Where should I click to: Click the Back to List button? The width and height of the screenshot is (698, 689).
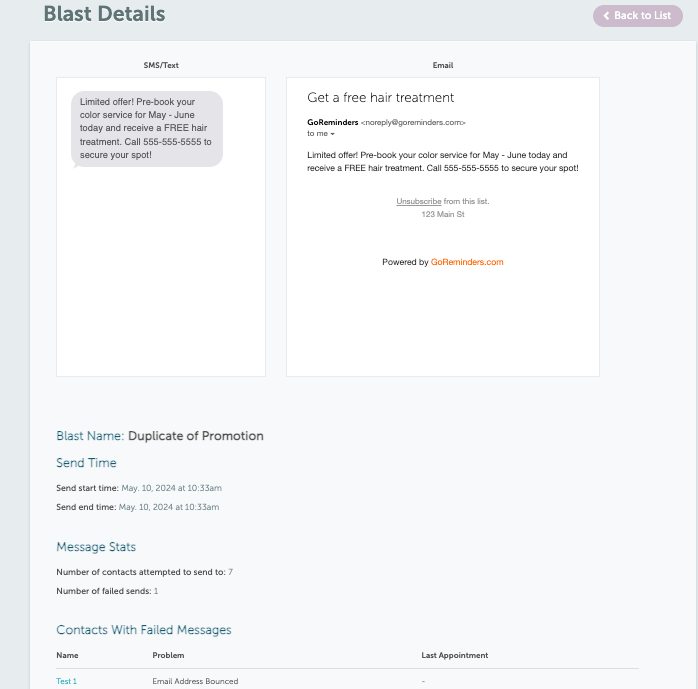point(637,16)
